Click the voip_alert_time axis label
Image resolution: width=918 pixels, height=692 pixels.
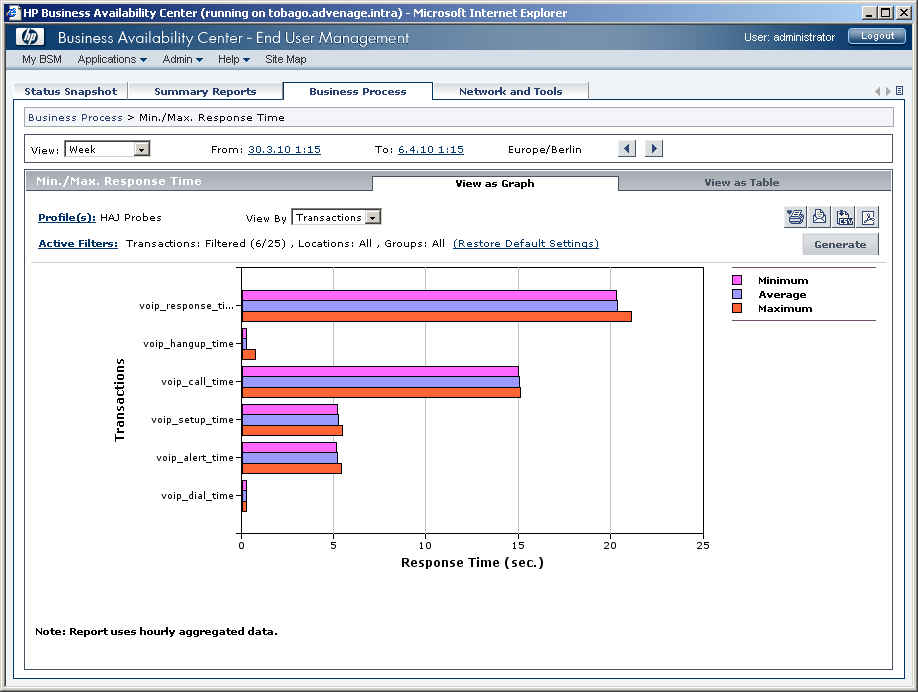tap(195, 458)
